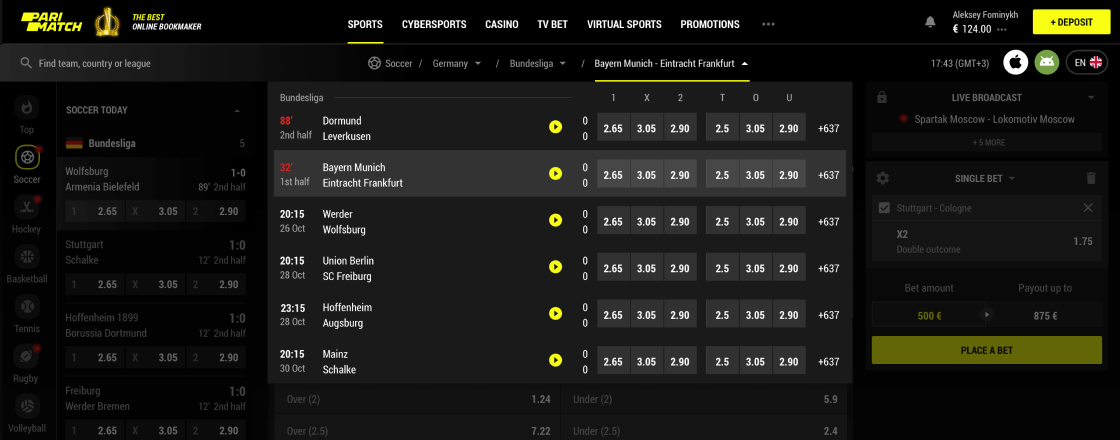This screenshot has height=440, width=1120.
Task: Expand the Bundesliga breadcrumb dropdown
Action: (563, 64)
